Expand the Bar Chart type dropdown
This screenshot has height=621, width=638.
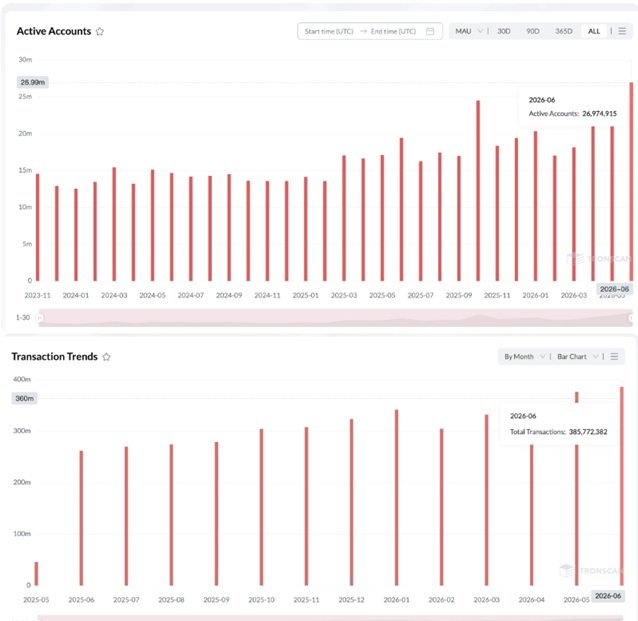577,356
